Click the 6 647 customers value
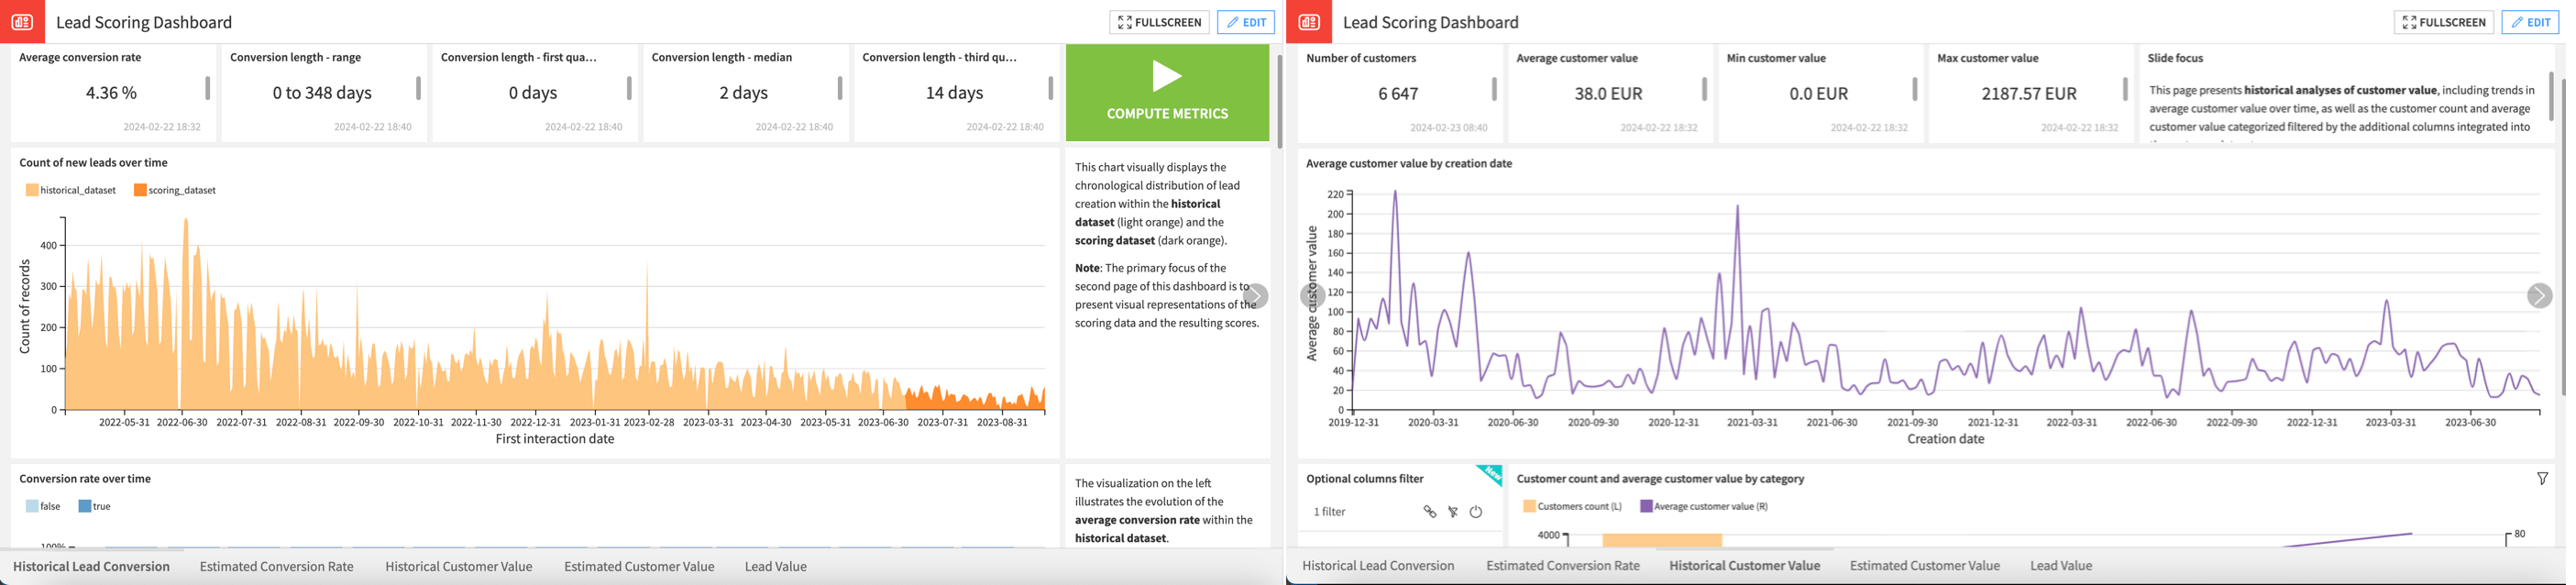The width and height of the screenshot is (2576, 585). point(1398,94)
